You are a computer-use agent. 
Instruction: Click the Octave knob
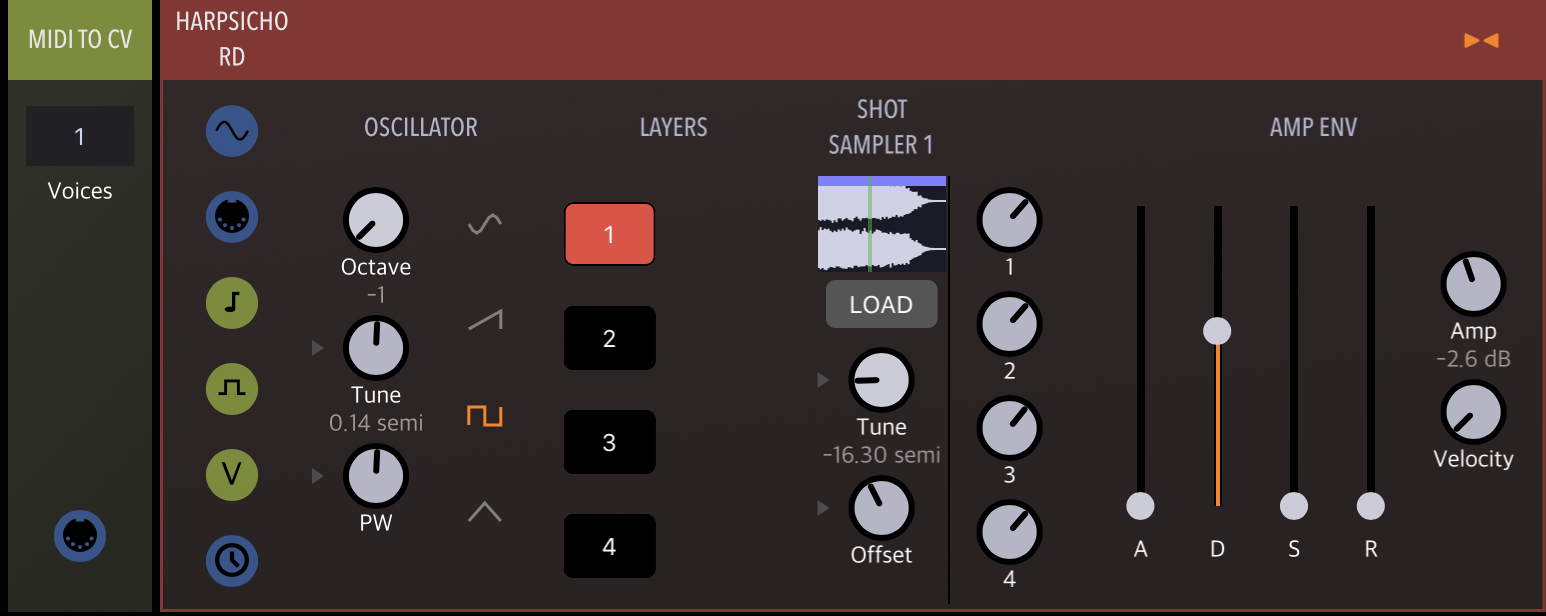click(376, 220)
